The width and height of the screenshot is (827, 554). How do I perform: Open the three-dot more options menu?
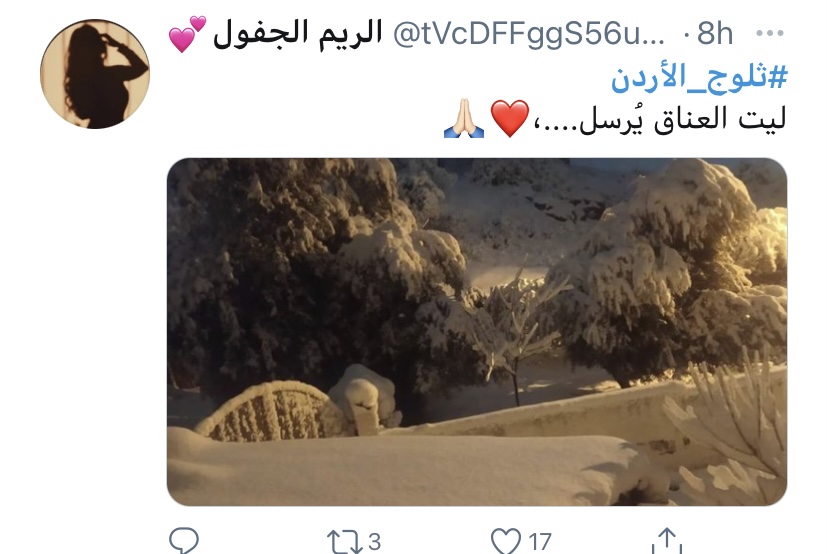point(770,33)
